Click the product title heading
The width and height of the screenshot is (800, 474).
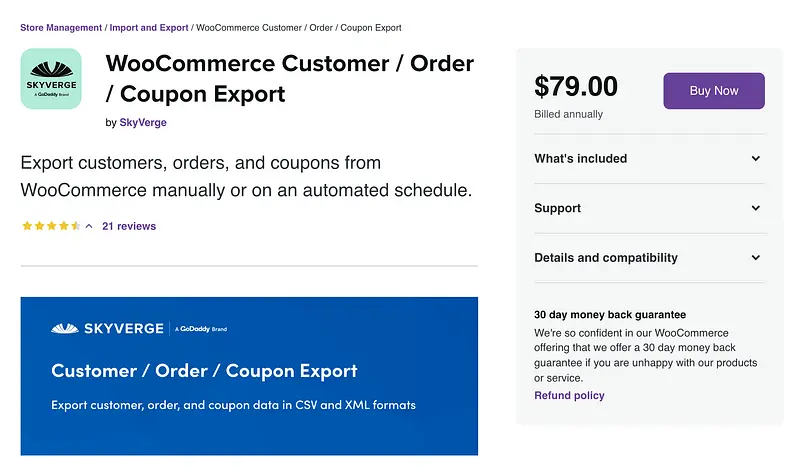pos(289,79)
